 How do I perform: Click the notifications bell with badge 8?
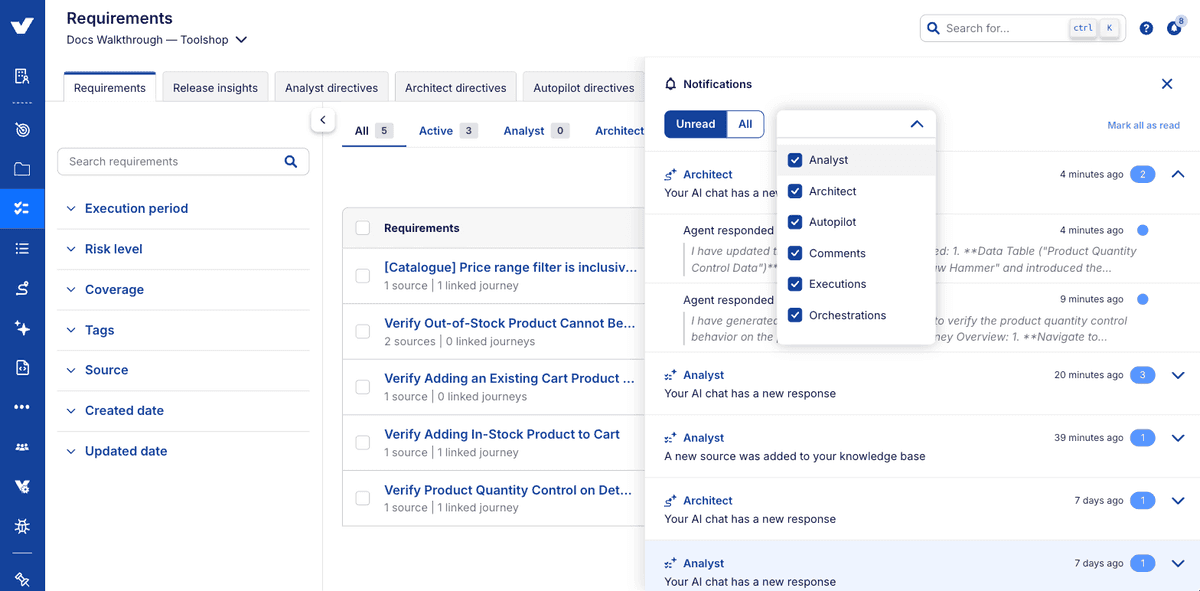tap(1174, 27)
